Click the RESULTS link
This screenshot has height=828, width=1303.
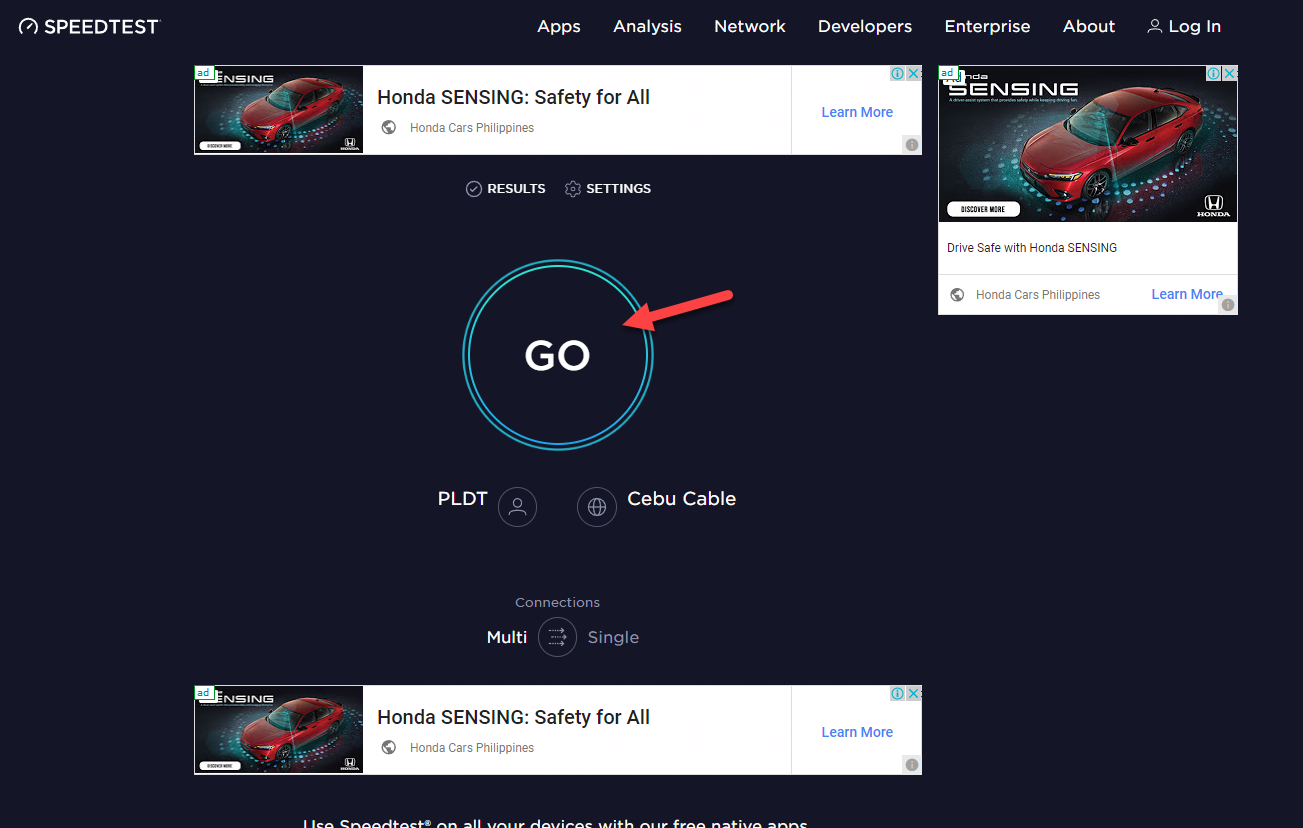[506, 189]
